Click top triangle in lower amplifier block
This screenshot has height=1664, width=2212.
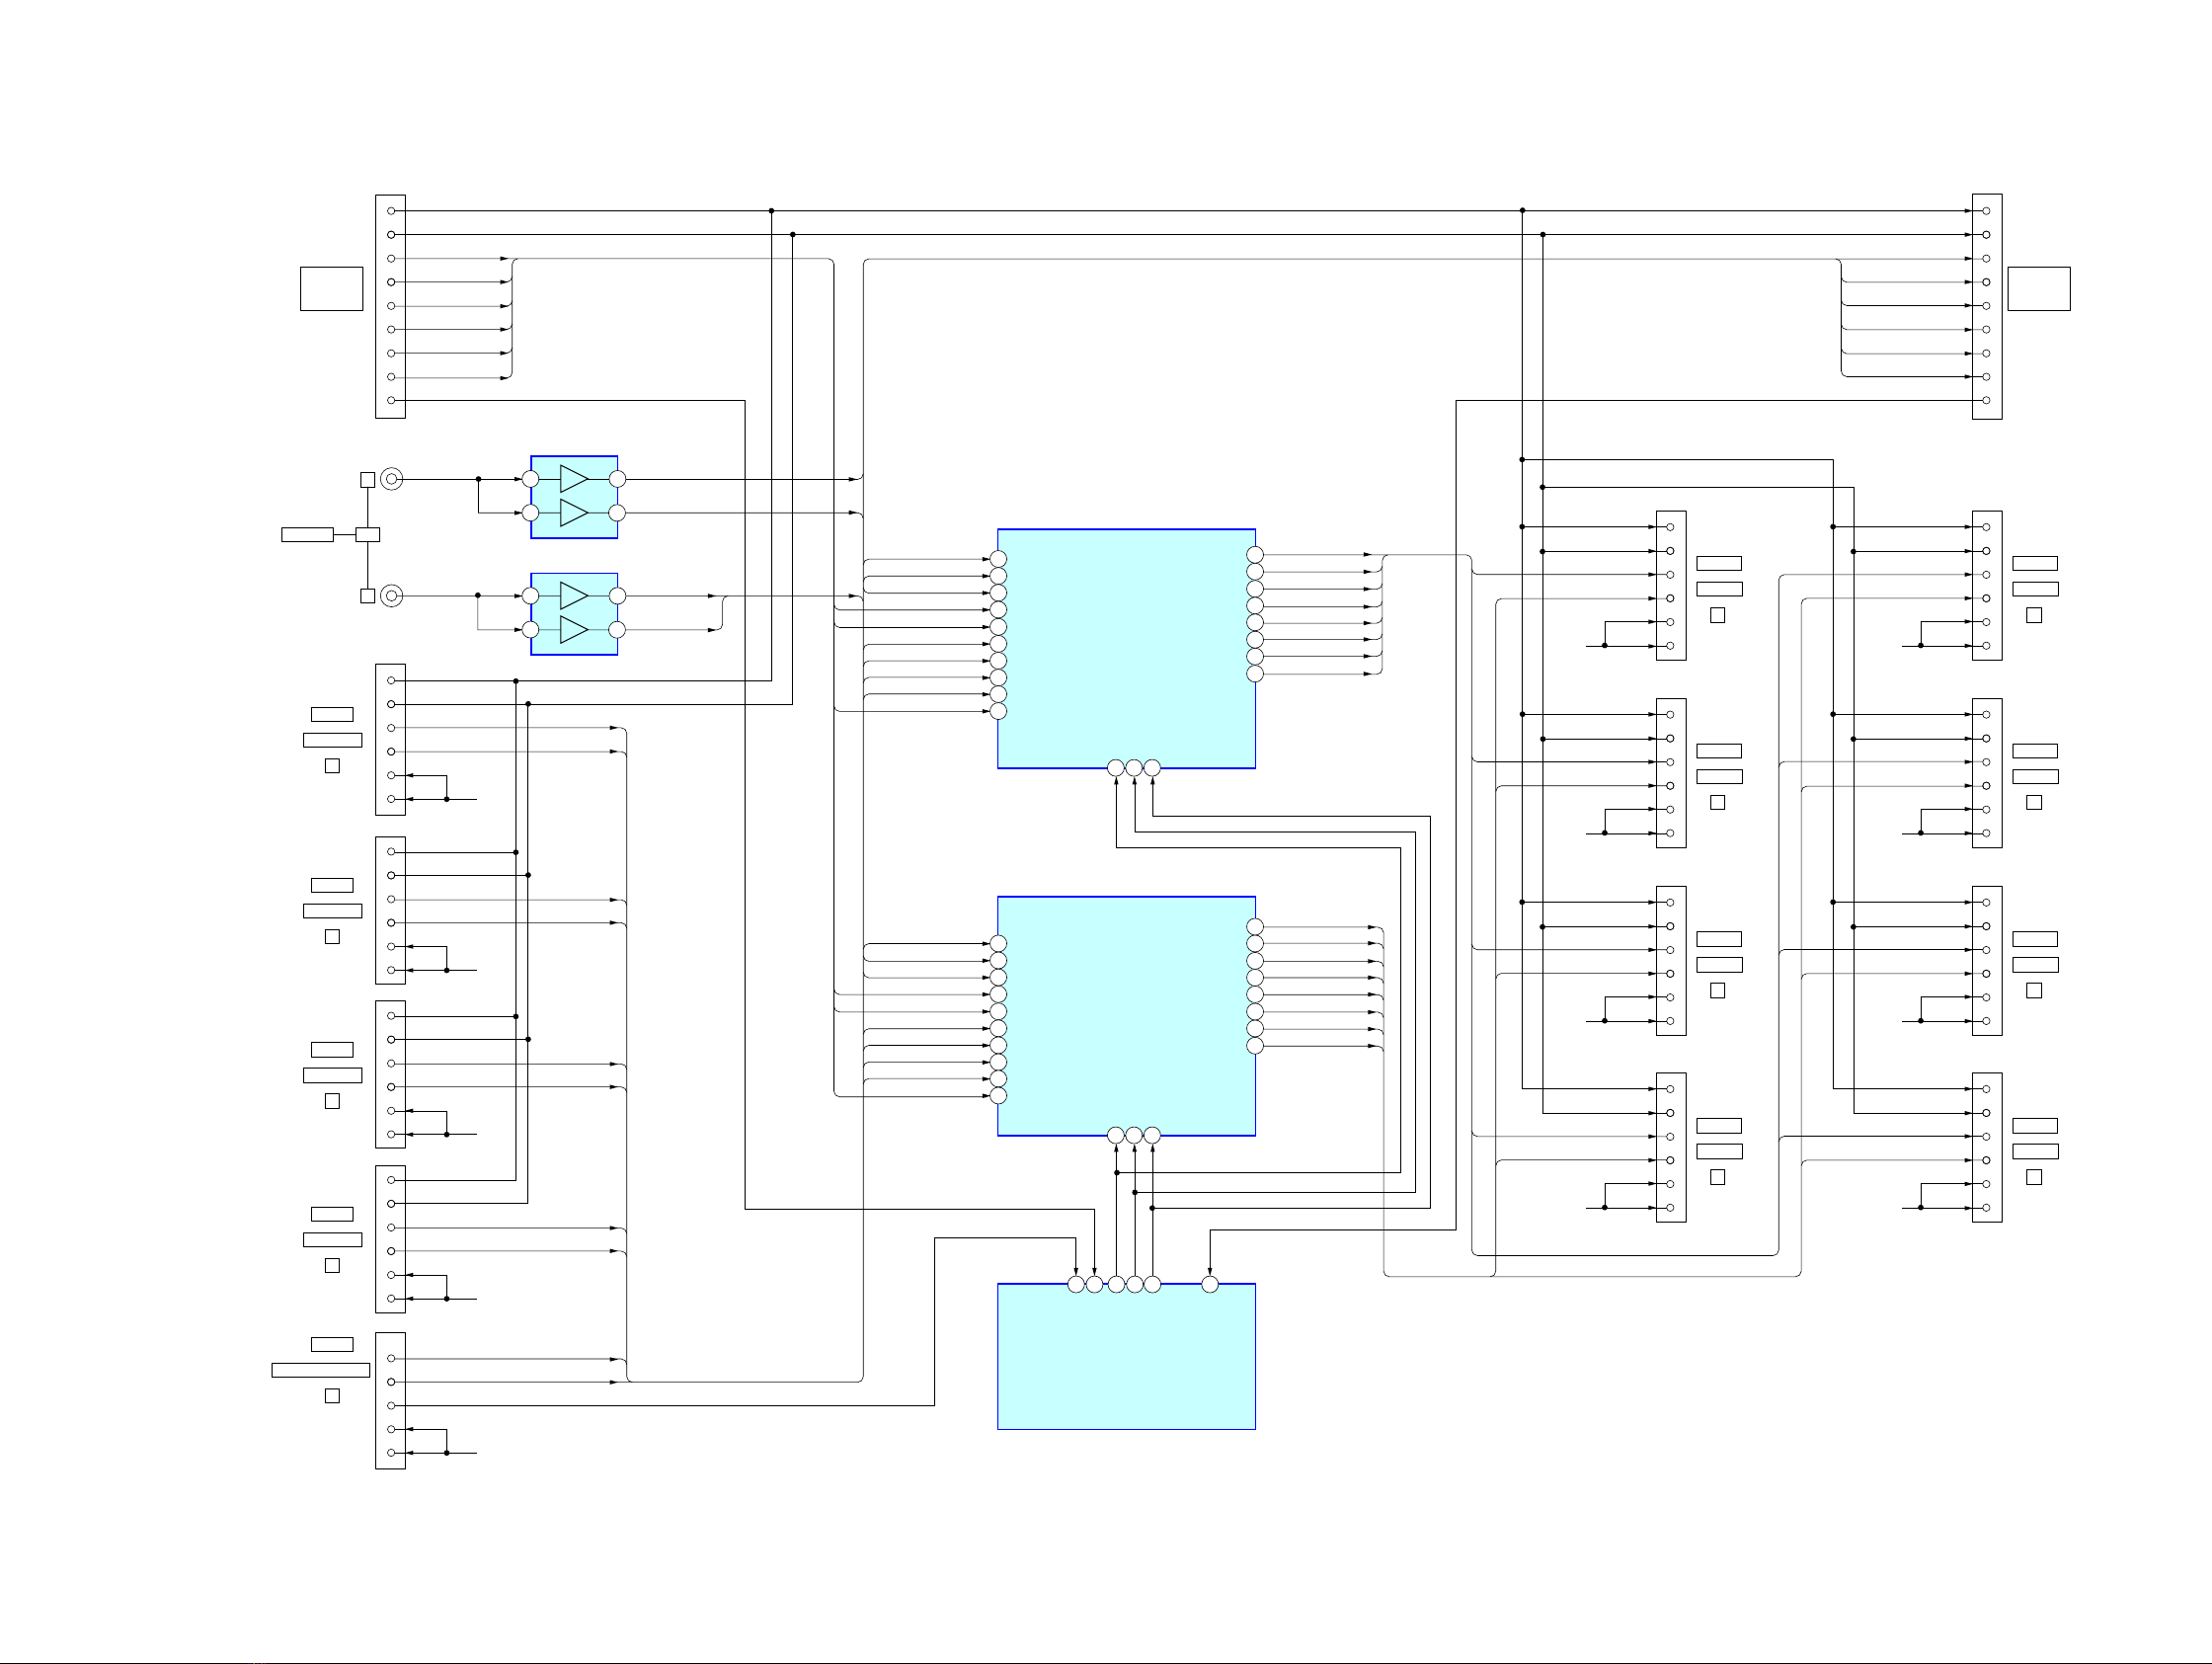[574, 596]
